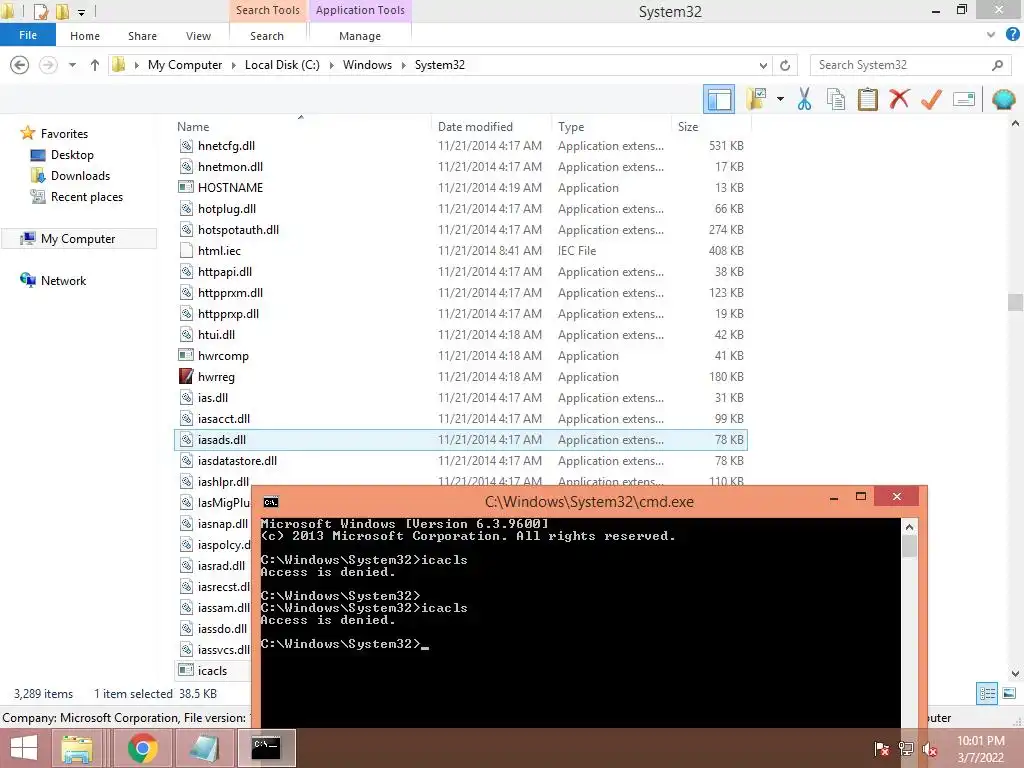Viewport: 1024px width, 768px height.
Task: Expand the folder options dropdown arrow
Action: coord(780,99)
